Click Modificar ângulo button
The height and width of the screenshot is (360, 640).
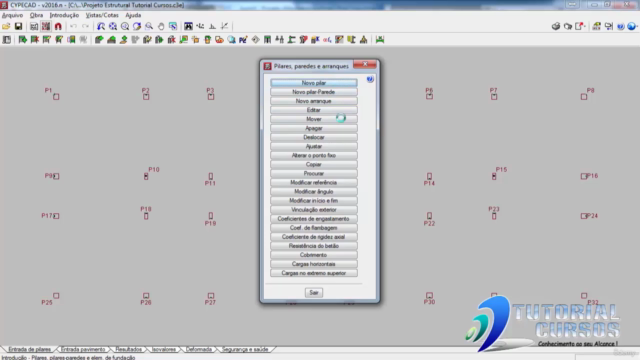point(313,191)
